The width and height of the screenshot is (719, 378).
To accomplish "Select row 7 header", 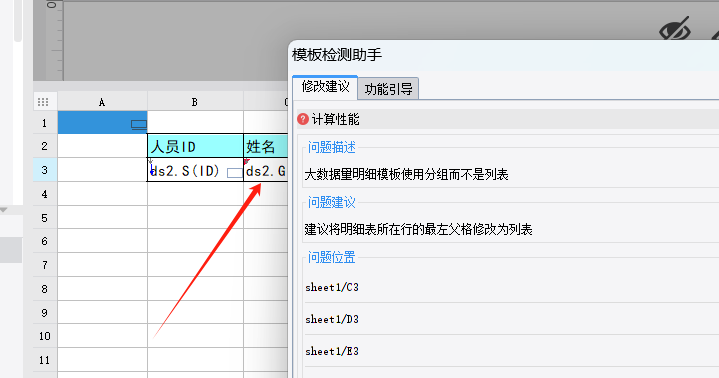I will 45,265.
